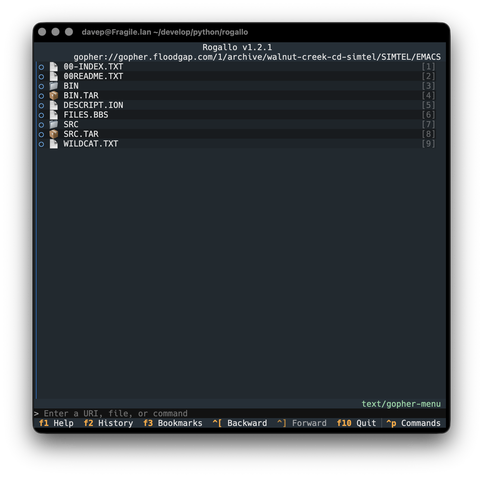Click the third window control button in the title bar
This screenshot has width=483, height=477.
pyautogui.click(x=69, y=32)
